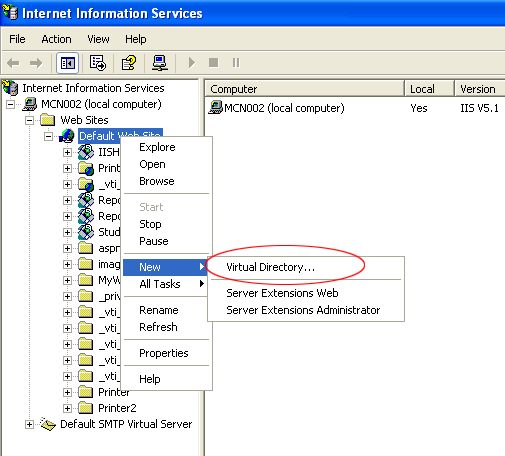This screenshot has width=505, height=456.
Task: Select Open in context menu
Action: [166, 164]
